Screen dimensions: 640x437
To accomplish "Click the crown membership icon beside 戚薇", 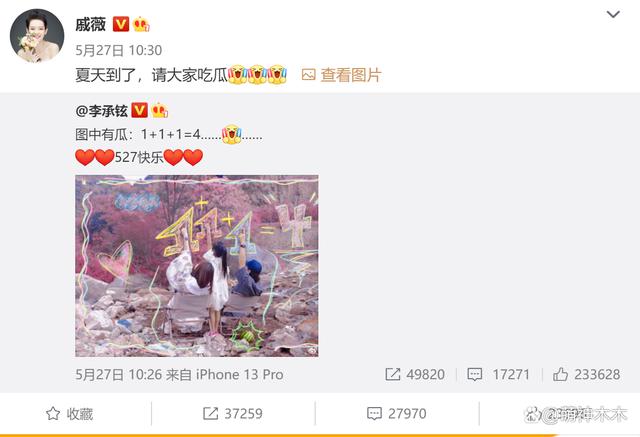I will pyautogui.click(x=141, y=24).
